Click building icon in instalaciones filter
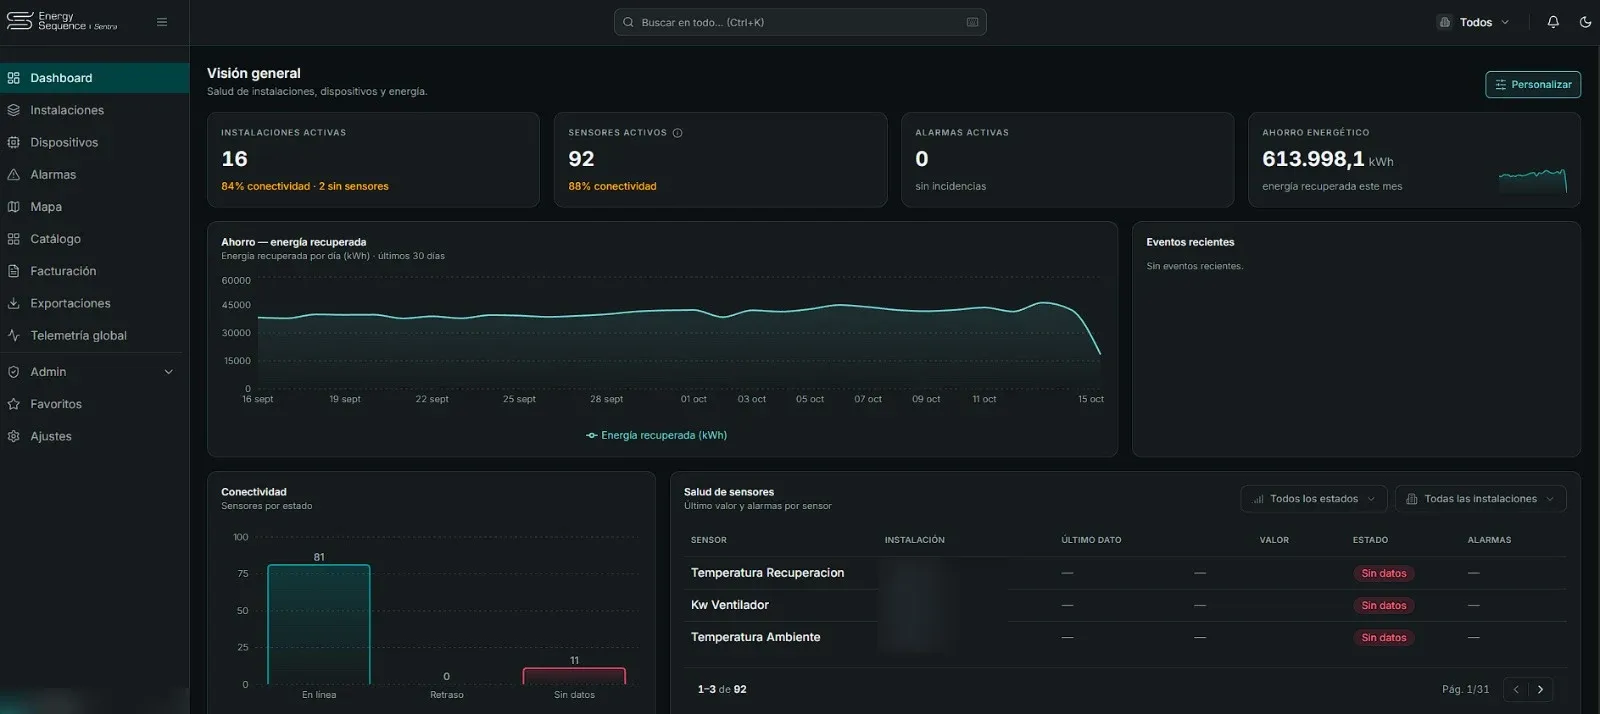The width and height of the screenshot is (1600, 714). point(1412,499)
